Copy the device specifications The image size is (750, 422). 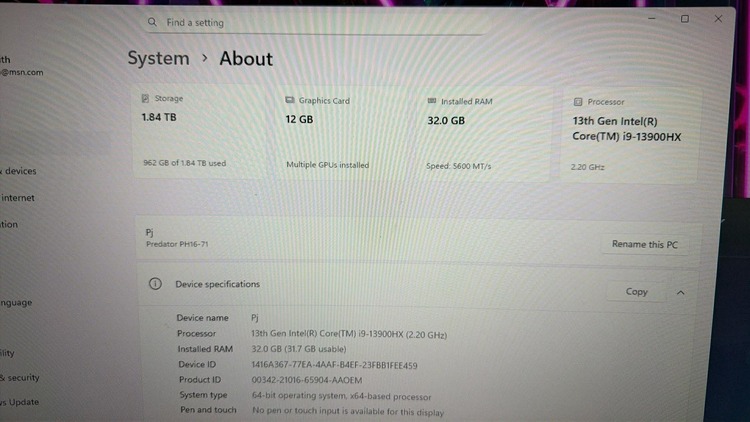(x=637, y=292)
